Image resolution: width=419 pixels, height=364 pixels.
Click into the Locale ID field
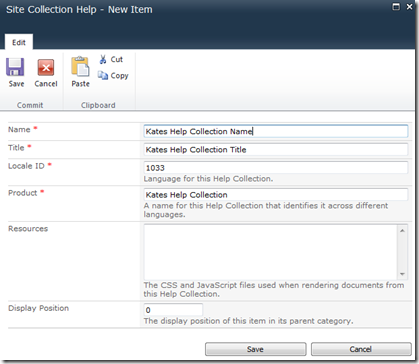pos(276,167)
